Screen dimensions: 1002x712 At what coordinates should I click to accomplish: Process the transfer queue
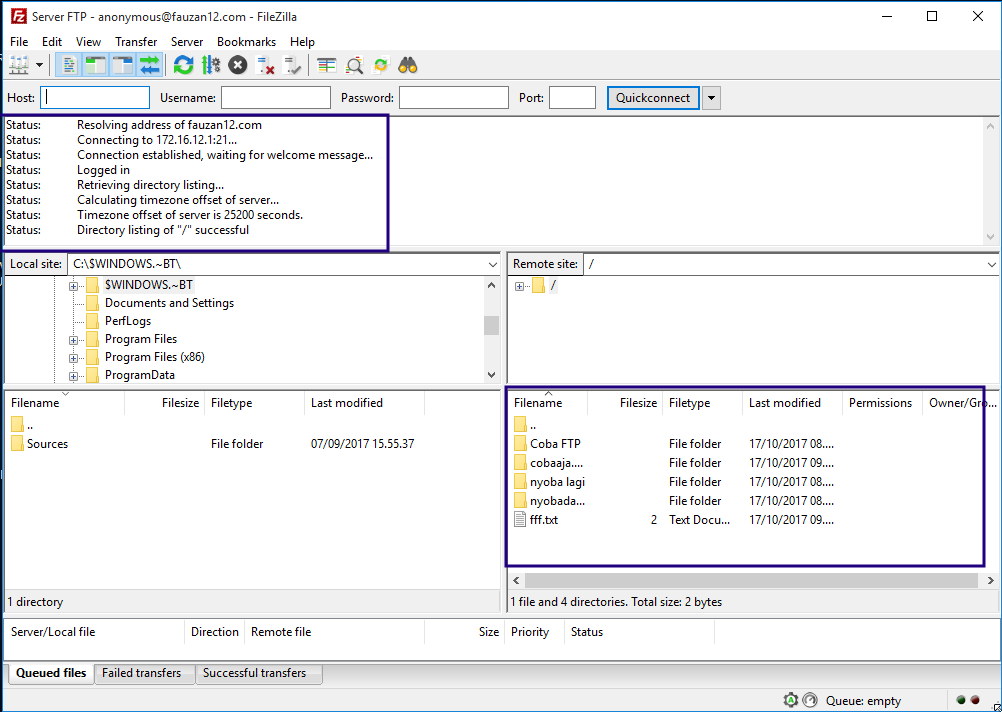(x=209, y=64)
